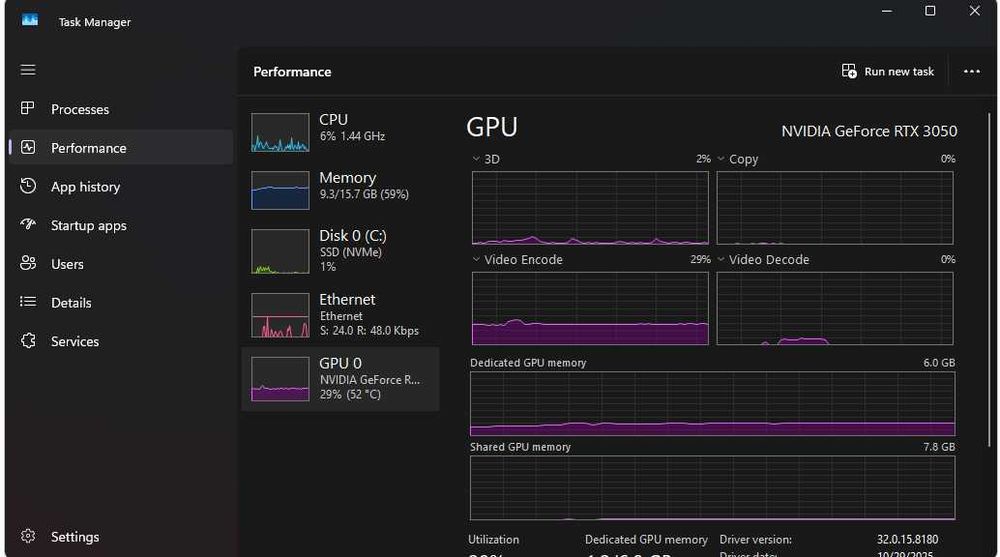
Task: Click the Processes grid icon
Action: click(28, 109)
